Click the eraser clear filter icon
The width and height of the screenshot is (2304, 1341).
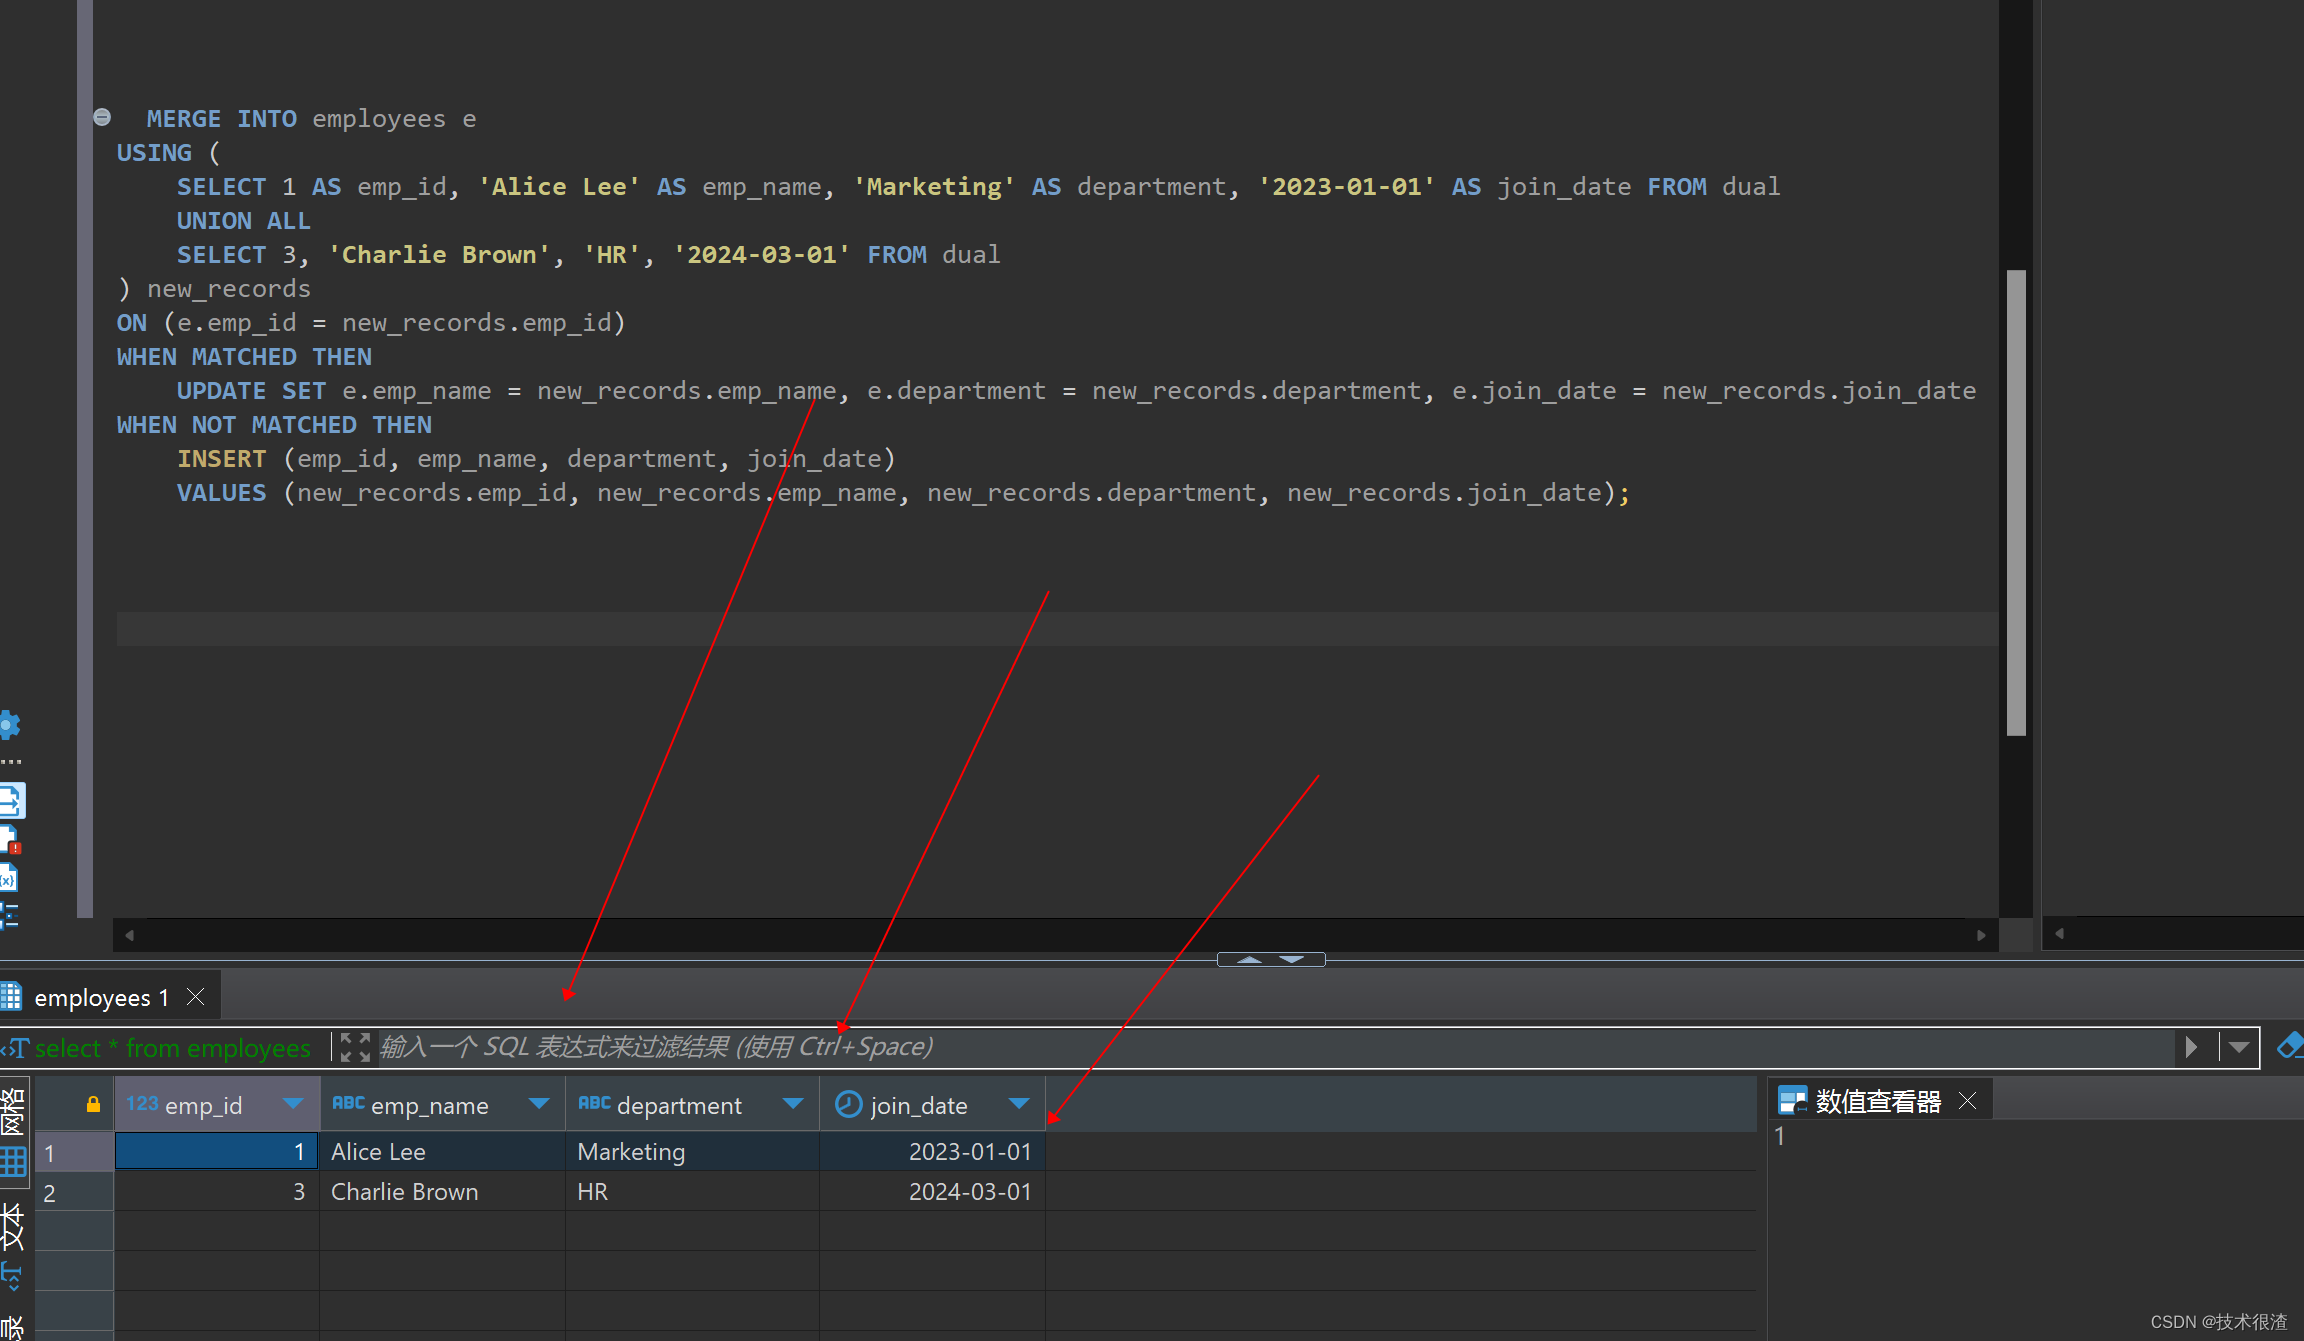pos(2290,1046)
